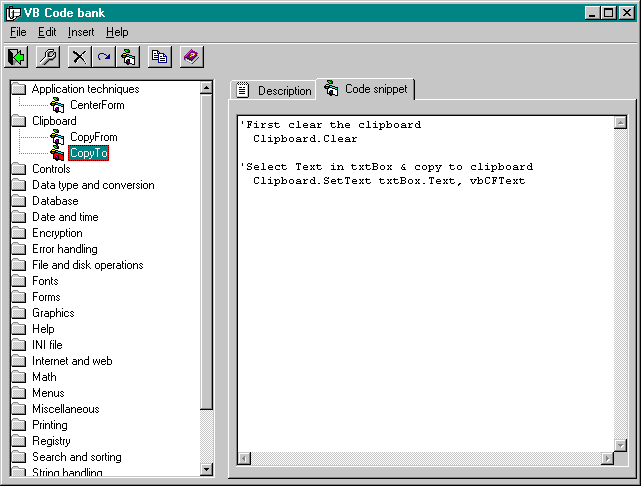Click the exit door toolbar icon
The width and height of the screenshot is (641, 486).
(x=16, y=57)
